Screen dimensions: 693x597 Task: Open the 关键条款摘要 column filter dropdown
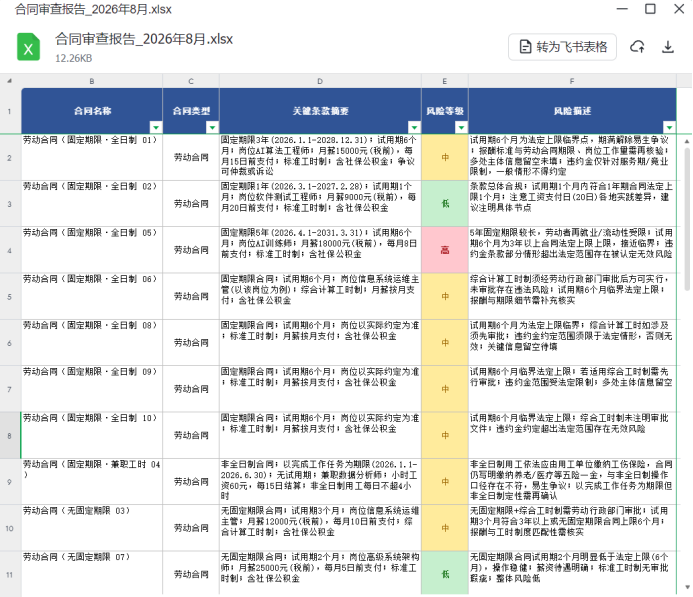coord(415,128)
